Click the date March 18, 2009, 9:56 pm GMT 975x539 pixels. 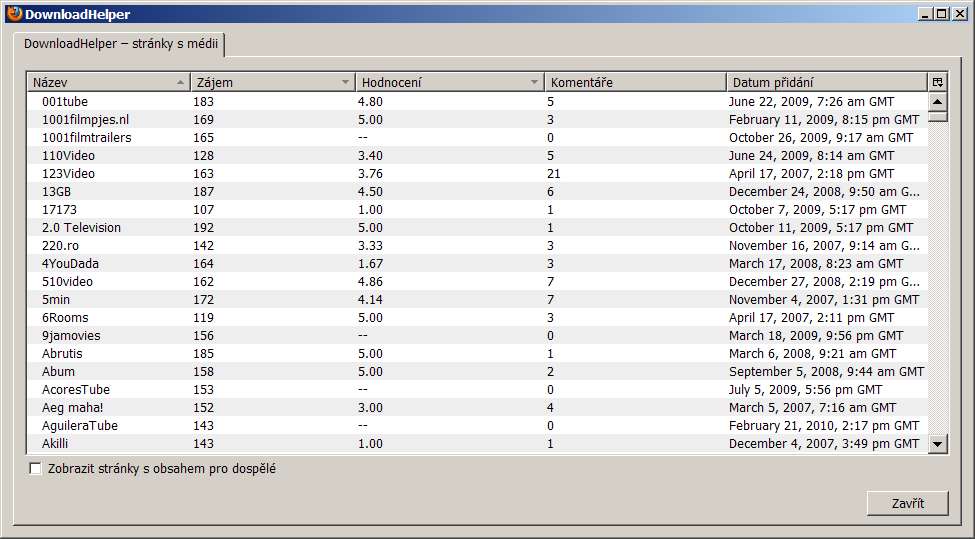pos(816,336)
